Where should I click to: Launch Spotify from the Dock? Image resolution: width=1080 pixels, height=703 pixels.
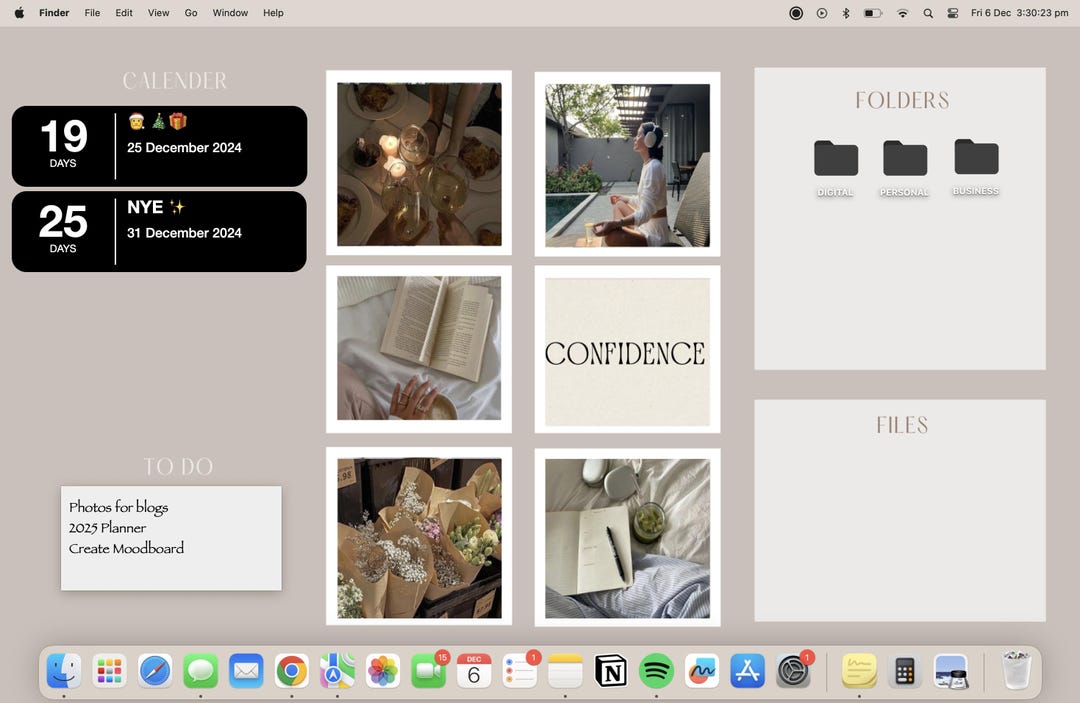coord(656,672)
